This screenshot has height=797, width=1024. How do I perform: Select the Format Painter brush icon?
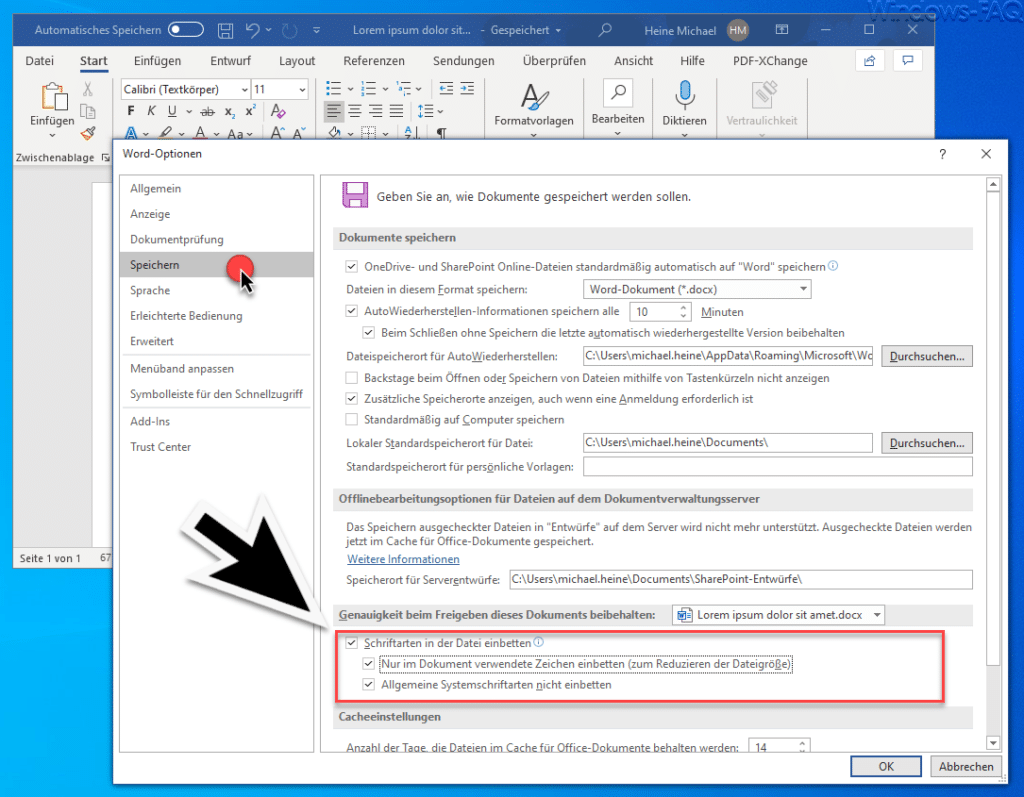pyautogui.click(x=88, y=133)
